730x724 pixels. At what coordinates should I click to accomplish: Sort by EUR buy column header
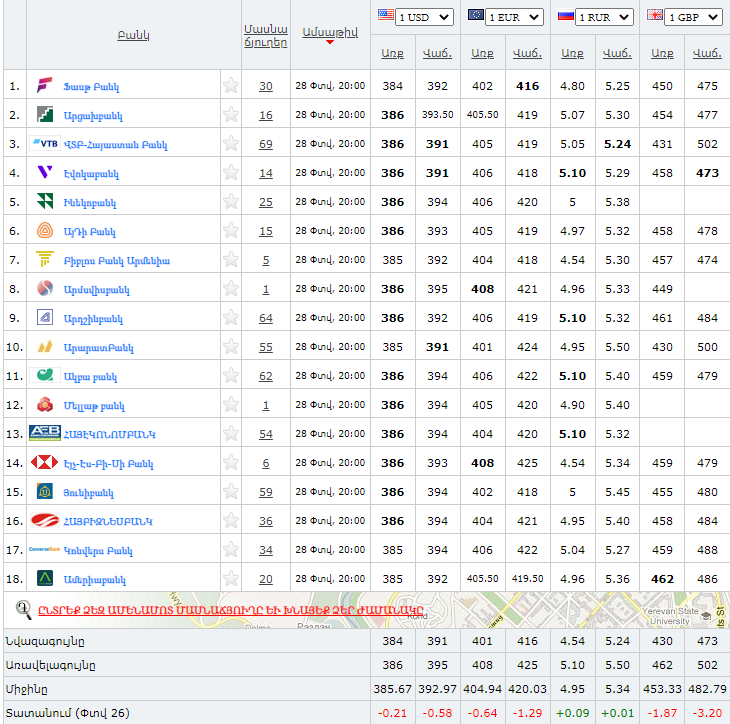(482, 54)
